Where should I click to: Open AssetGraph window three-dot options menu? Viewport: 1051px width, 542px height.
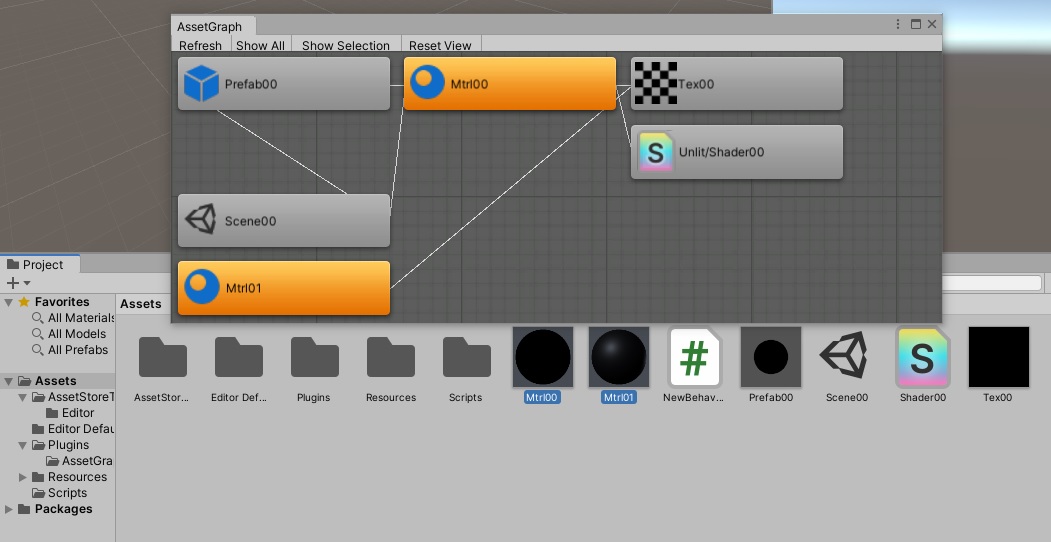(898, 24)
